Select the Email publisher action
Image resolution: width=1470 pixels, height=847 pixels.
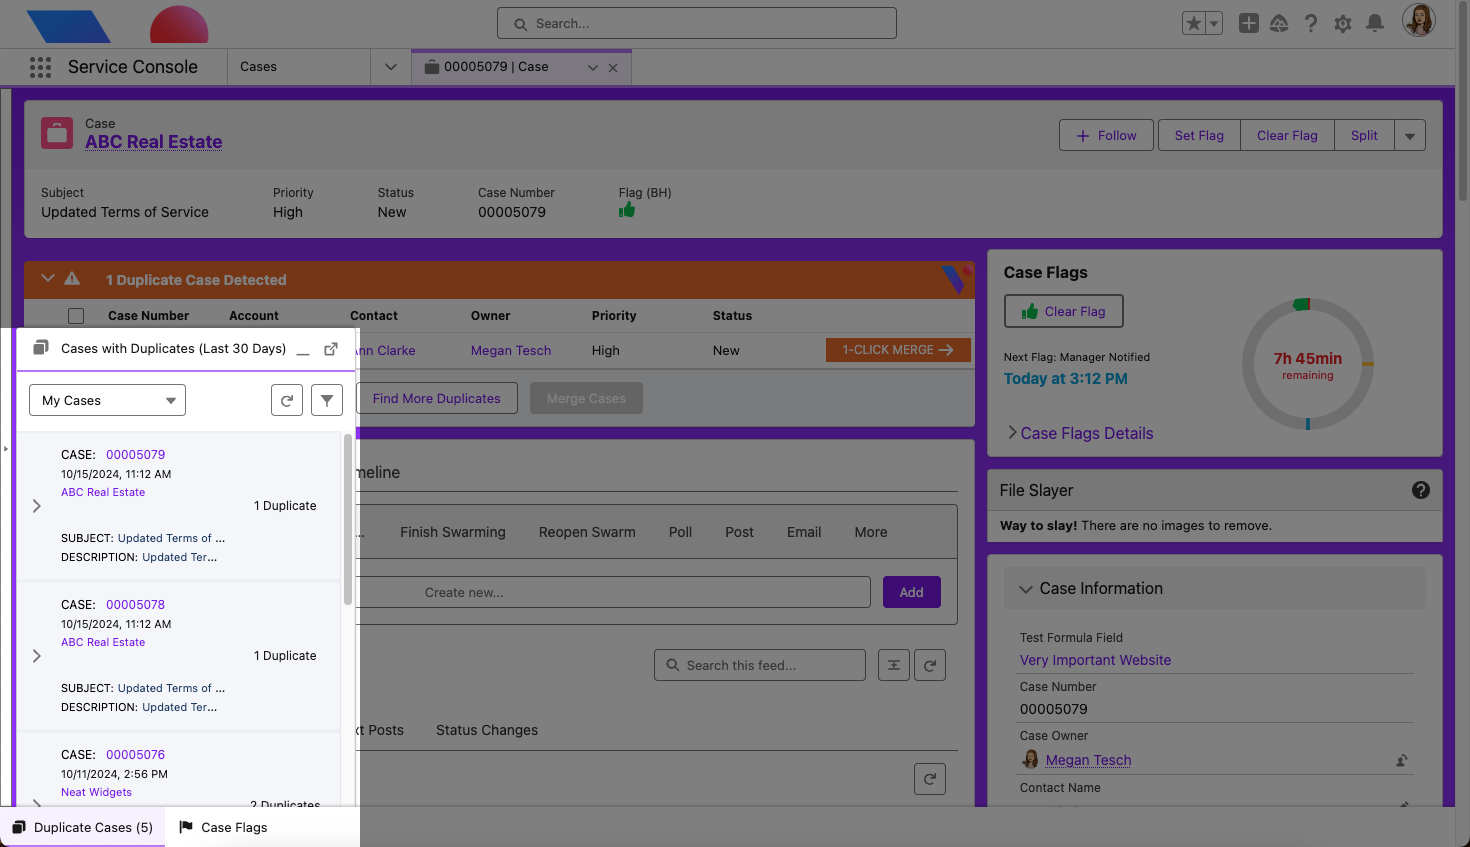pyautogui.click(x=804, y=532)
